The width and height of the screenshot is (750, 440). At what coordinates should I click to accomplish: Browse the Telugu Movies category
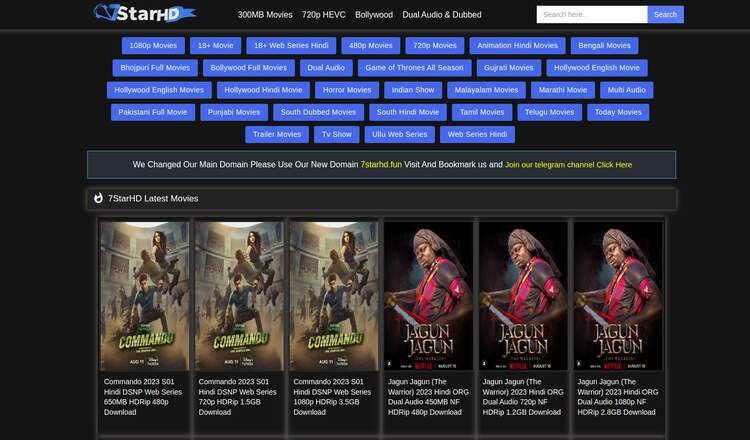[550, 112]
